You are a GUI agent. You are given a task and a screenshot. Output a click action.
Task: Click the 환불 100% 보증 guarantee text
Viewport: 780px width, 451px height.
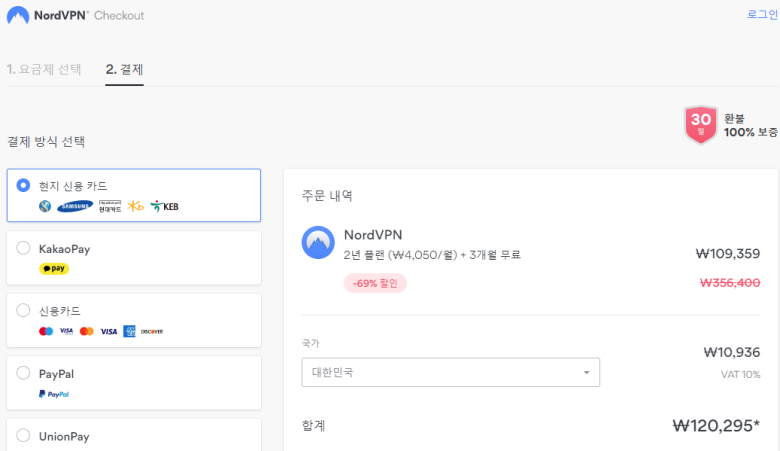point(751,125)
